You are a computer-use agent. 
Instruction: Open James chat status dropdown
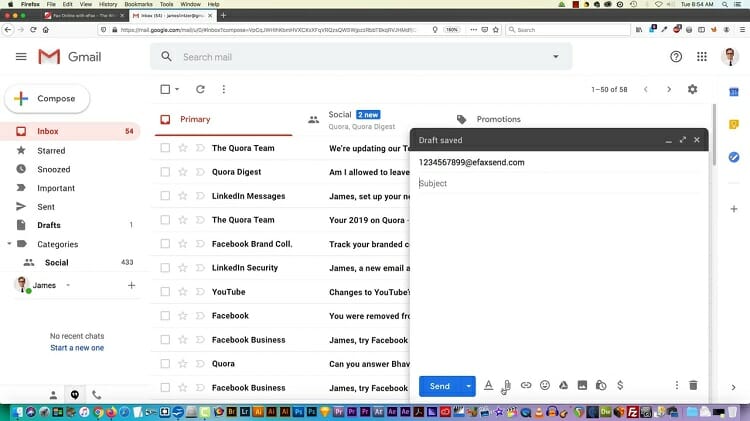[x=68, y=285]
